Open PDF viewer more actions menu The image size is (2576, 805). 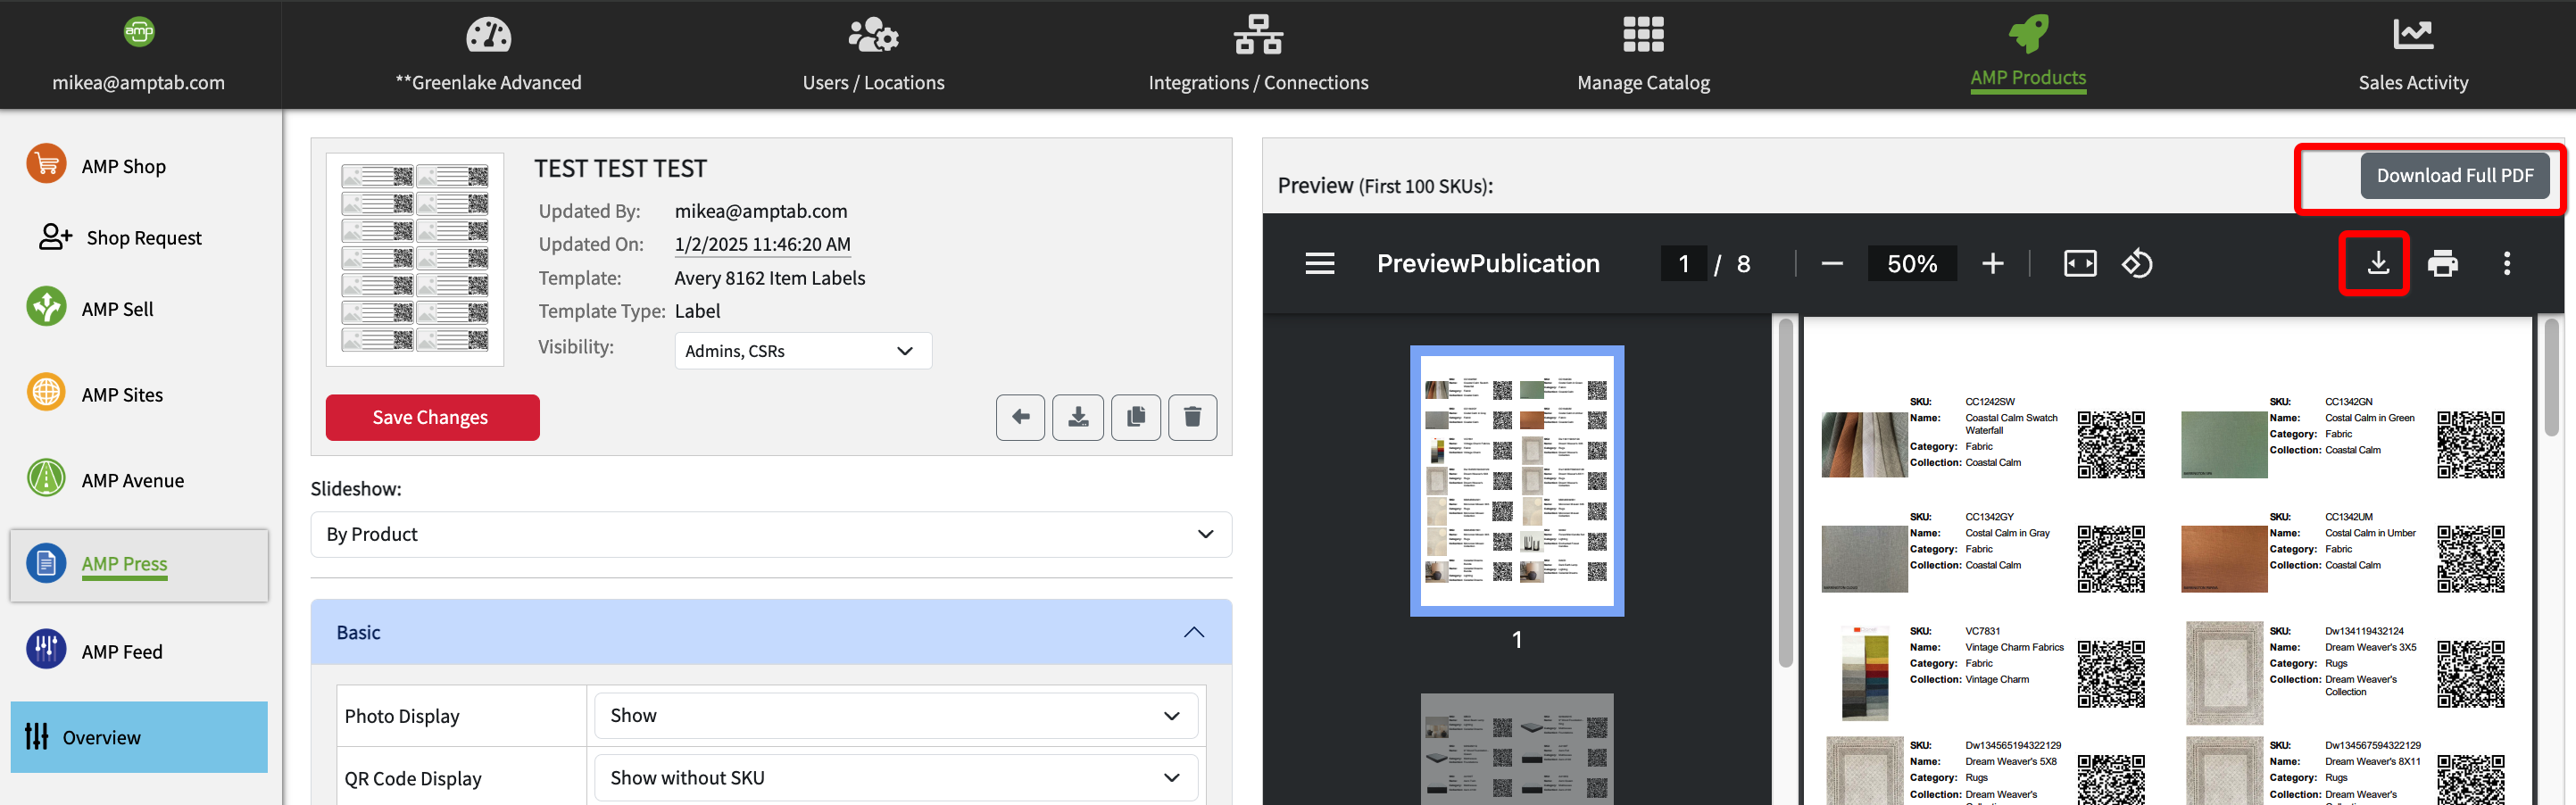coord(2506,263)
